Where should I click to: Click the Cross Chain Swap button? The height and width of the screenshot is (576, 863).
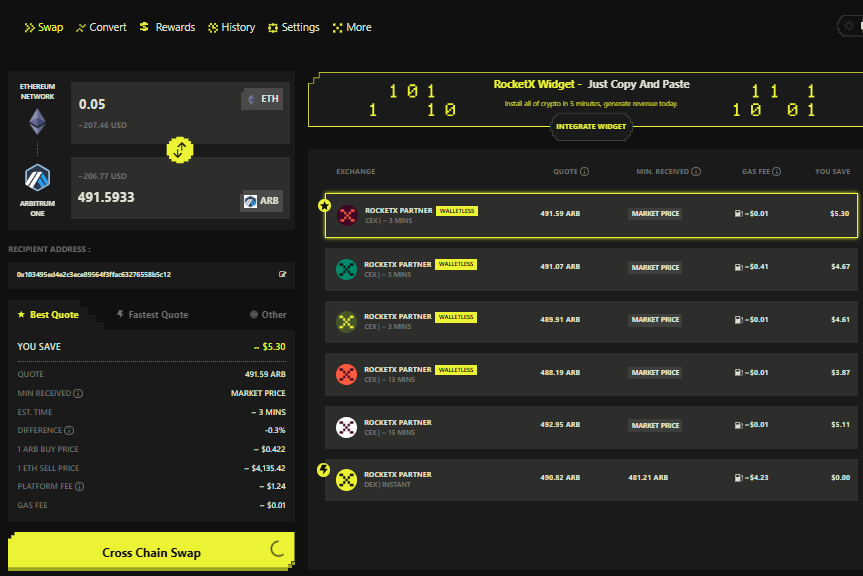(x=150, y=551)
